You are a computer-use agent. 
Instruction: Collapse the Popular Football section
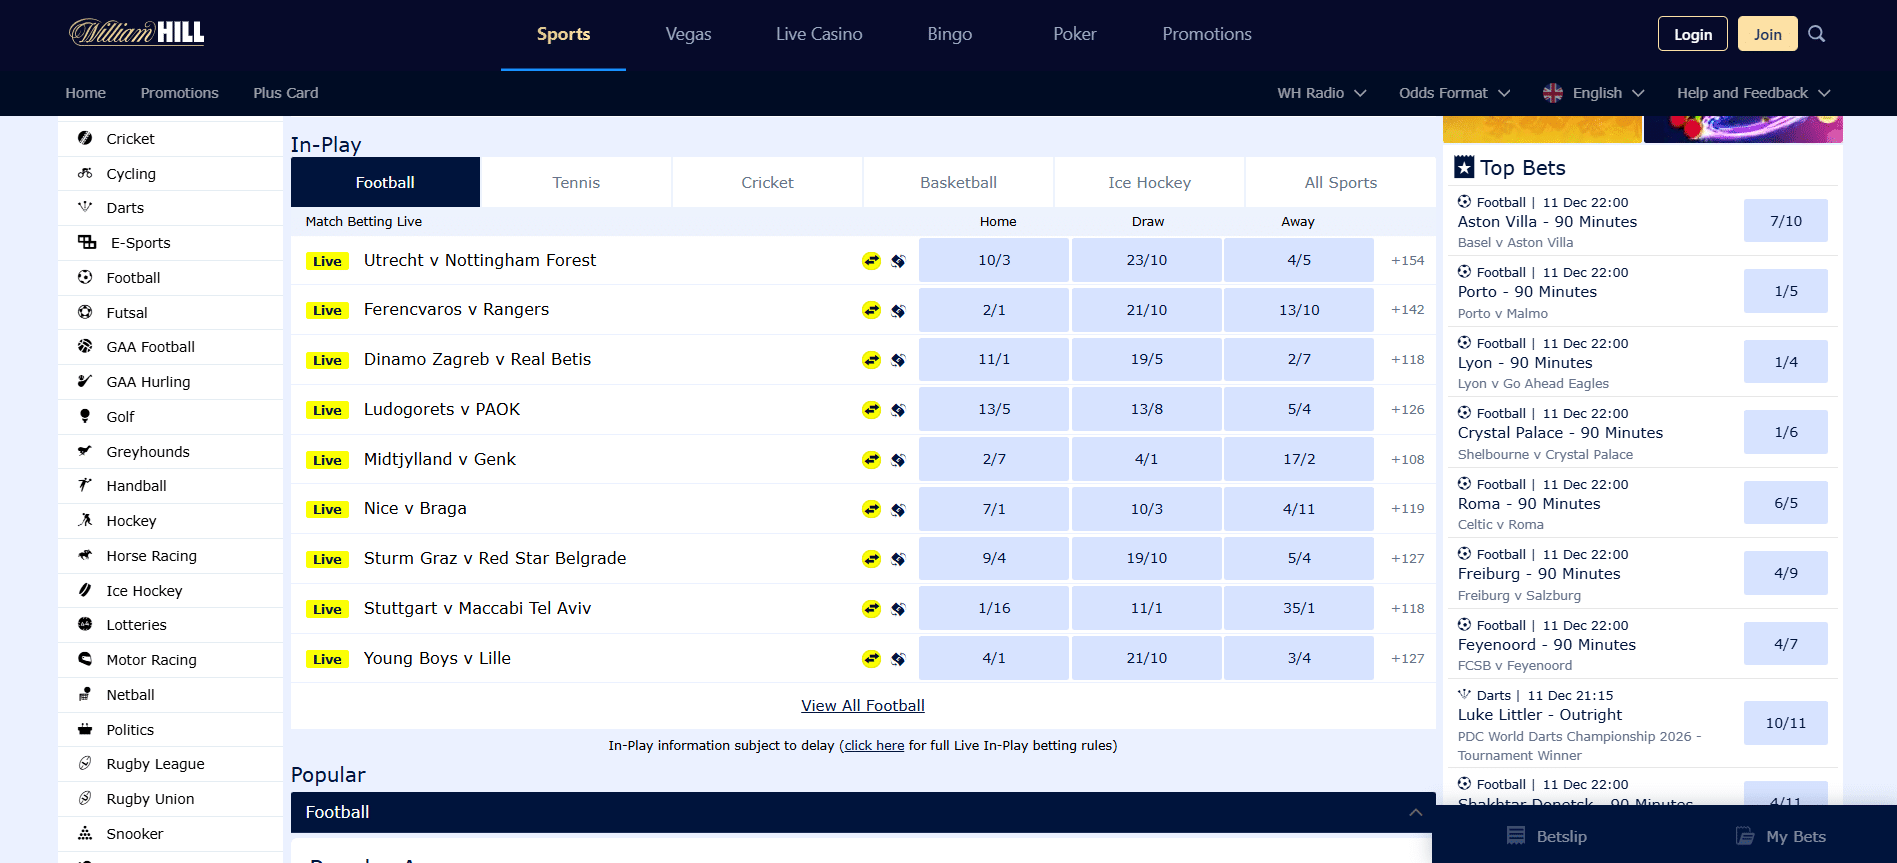pyautogui.click(x=1415, y=812)
